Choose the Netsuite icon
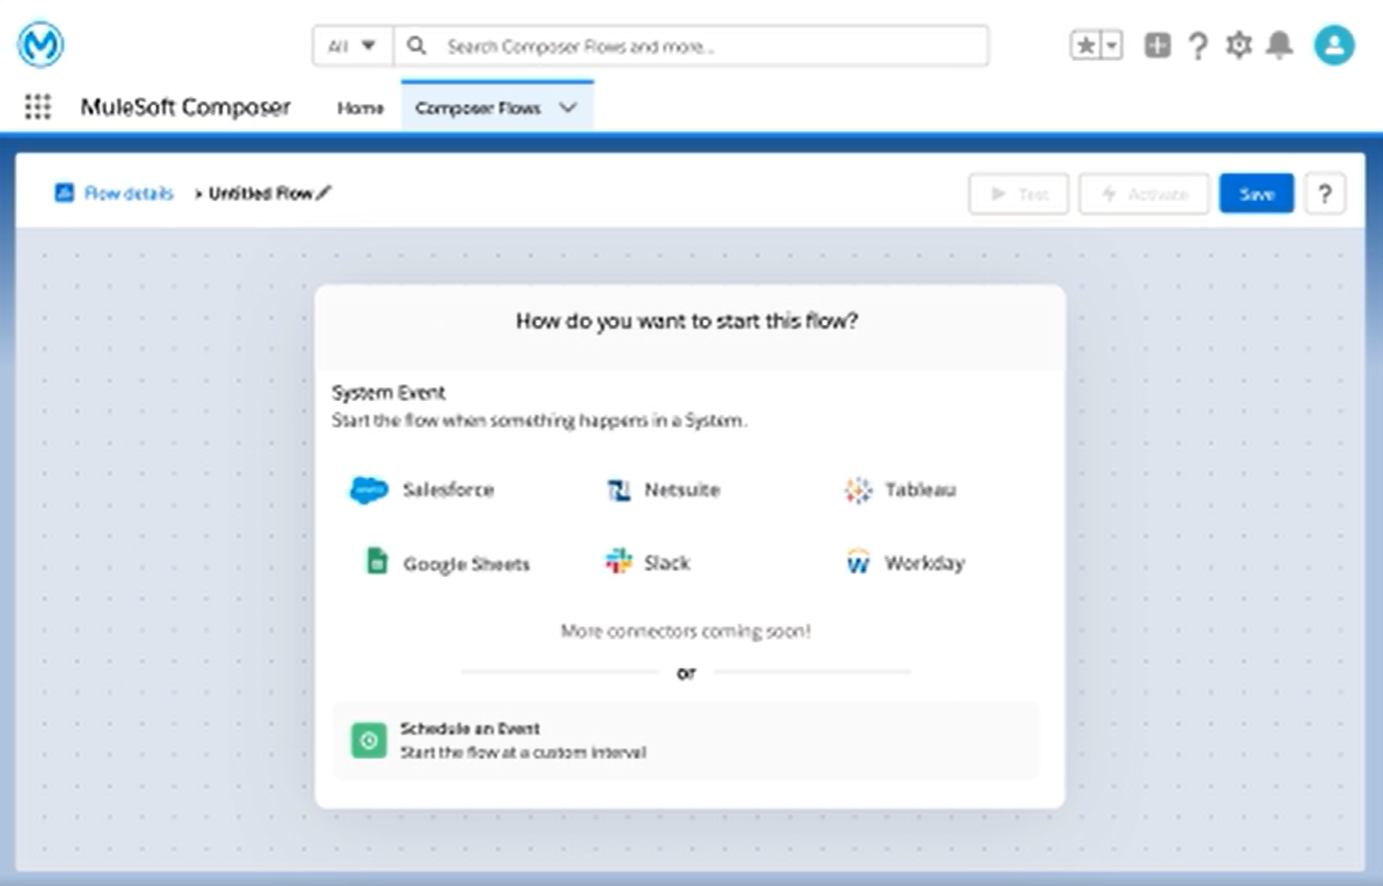Viewport: 1383px width, 886px height. coord(619,490)
